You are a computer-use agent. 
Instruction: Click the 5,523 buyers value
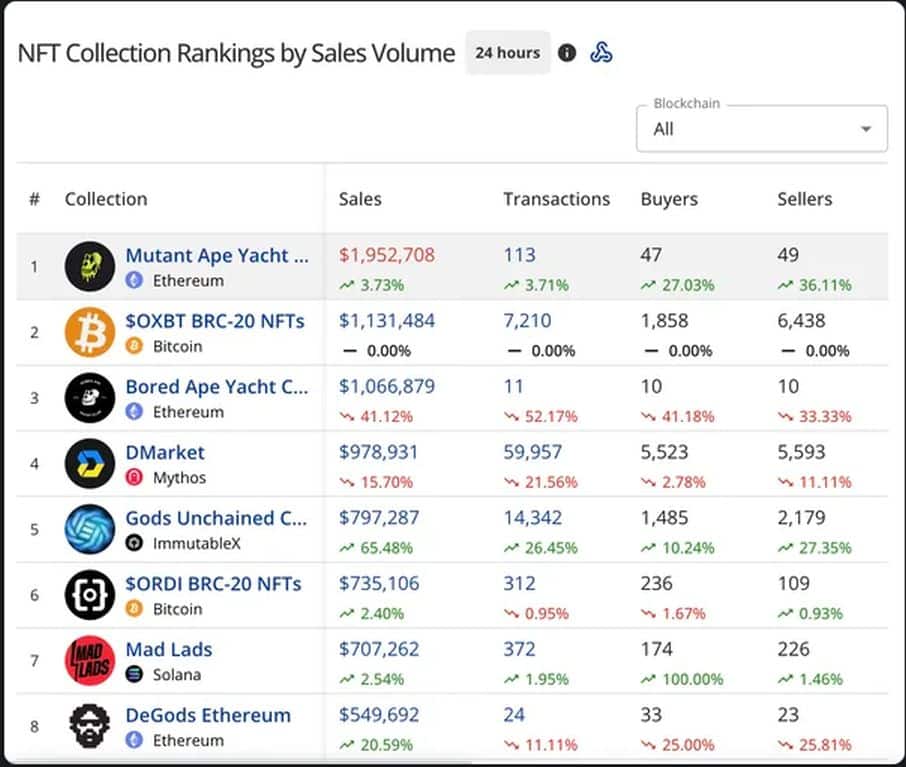(x=664, y=452)
